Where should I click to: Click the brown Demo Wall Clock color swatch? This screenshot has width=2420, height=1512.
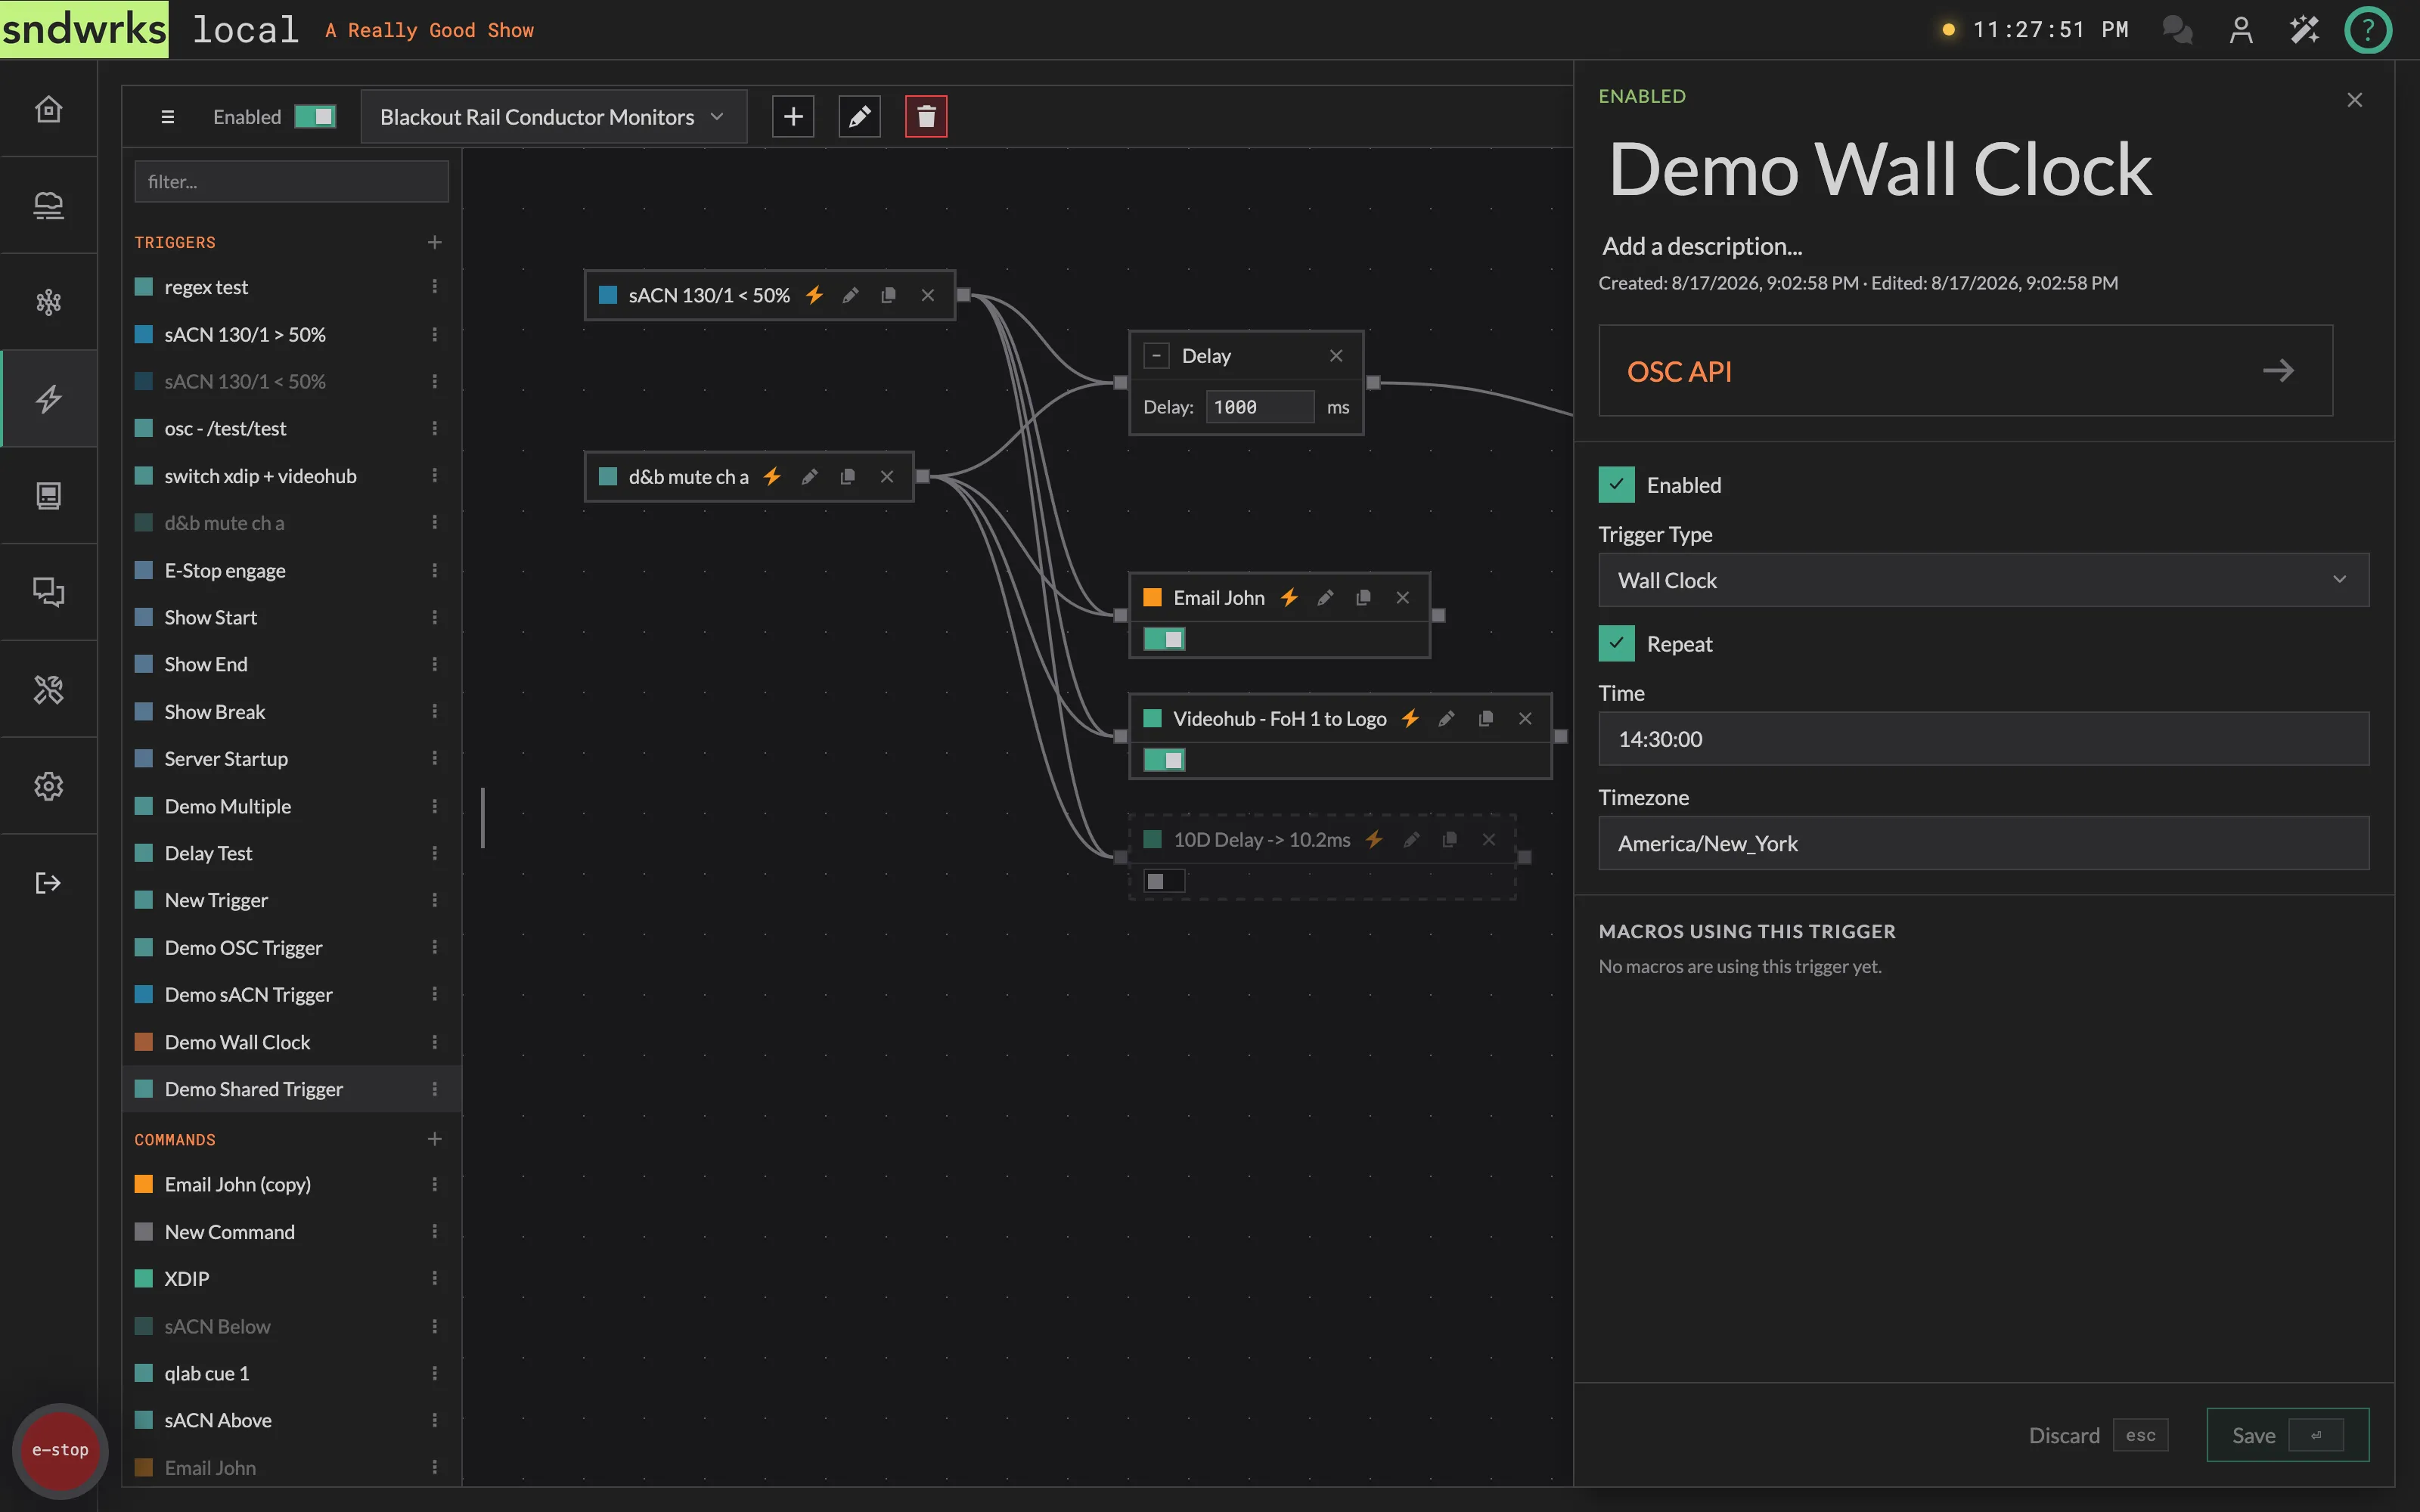pyautogui.click(x=144, y=1042)
